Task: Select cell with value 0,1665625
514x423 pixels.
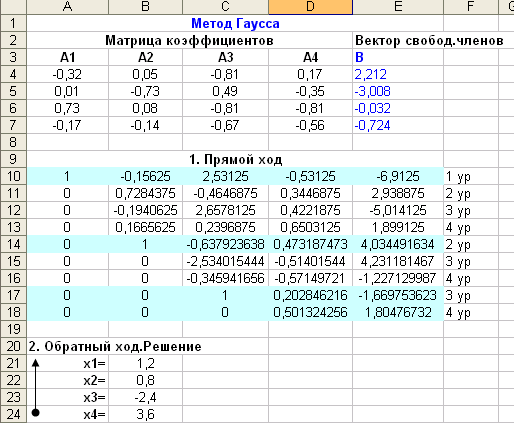Action: [145, 227]
